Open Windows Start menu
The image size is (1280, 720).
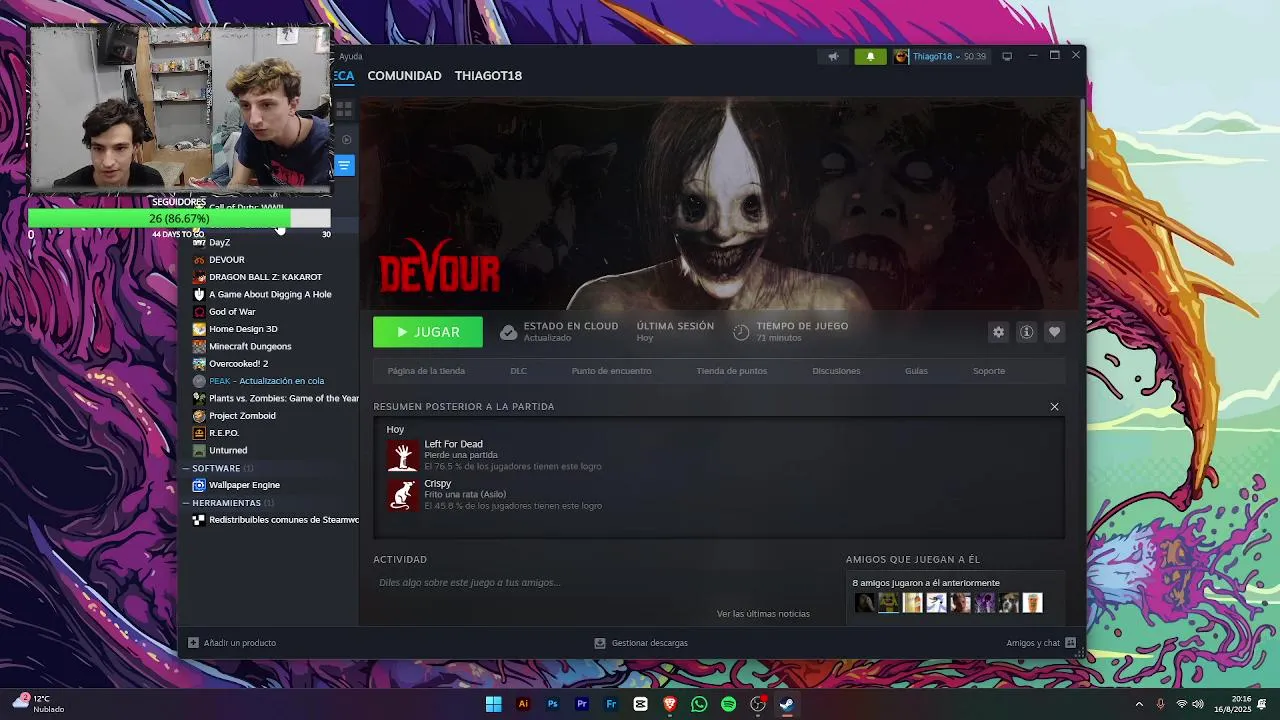[493, 704]
